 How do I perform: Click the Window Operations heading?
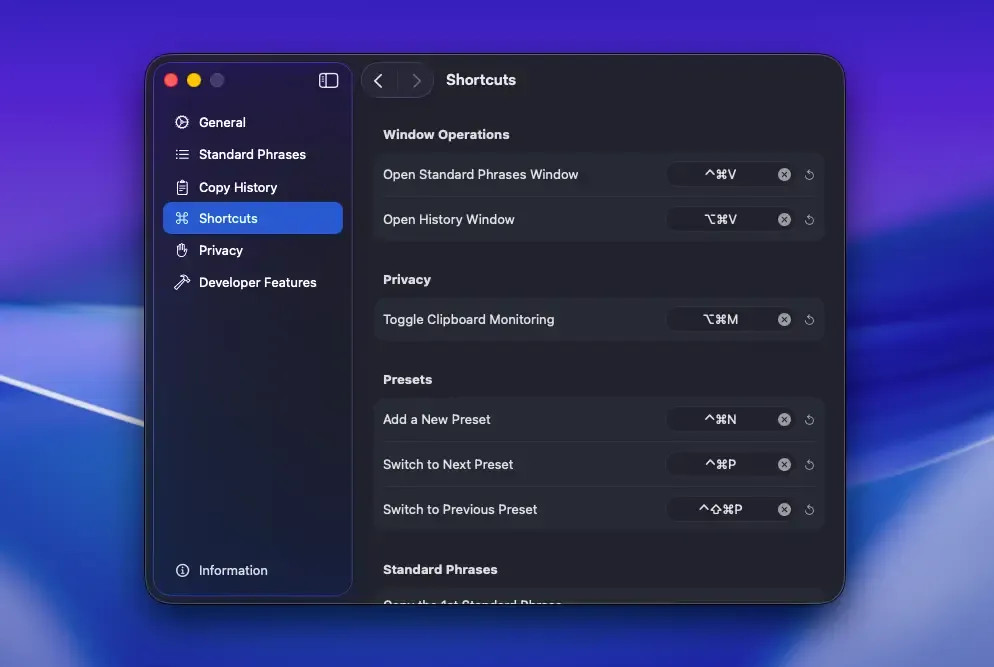click(446, 134)
